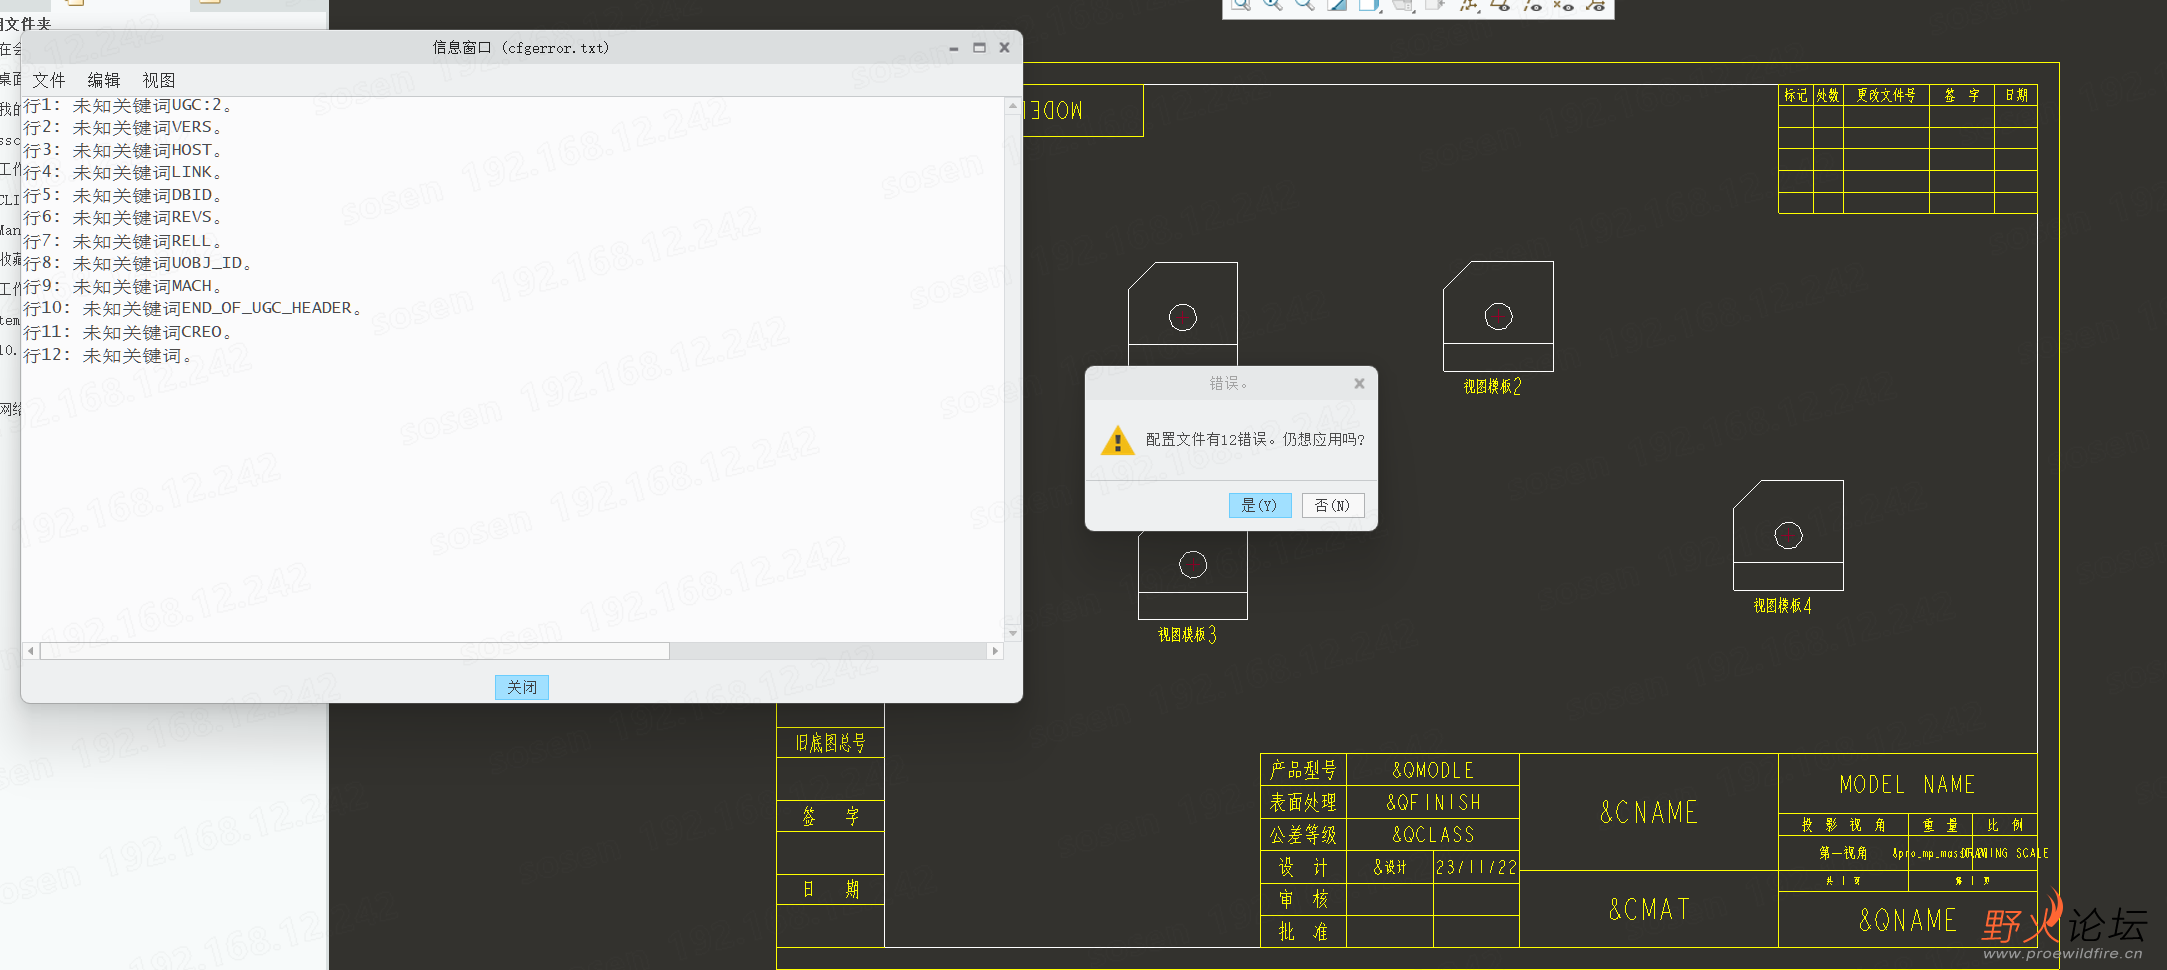Toggle the plane display eye icon
This screenshot has height=970, width=2167.
(x=1500, y=4)
